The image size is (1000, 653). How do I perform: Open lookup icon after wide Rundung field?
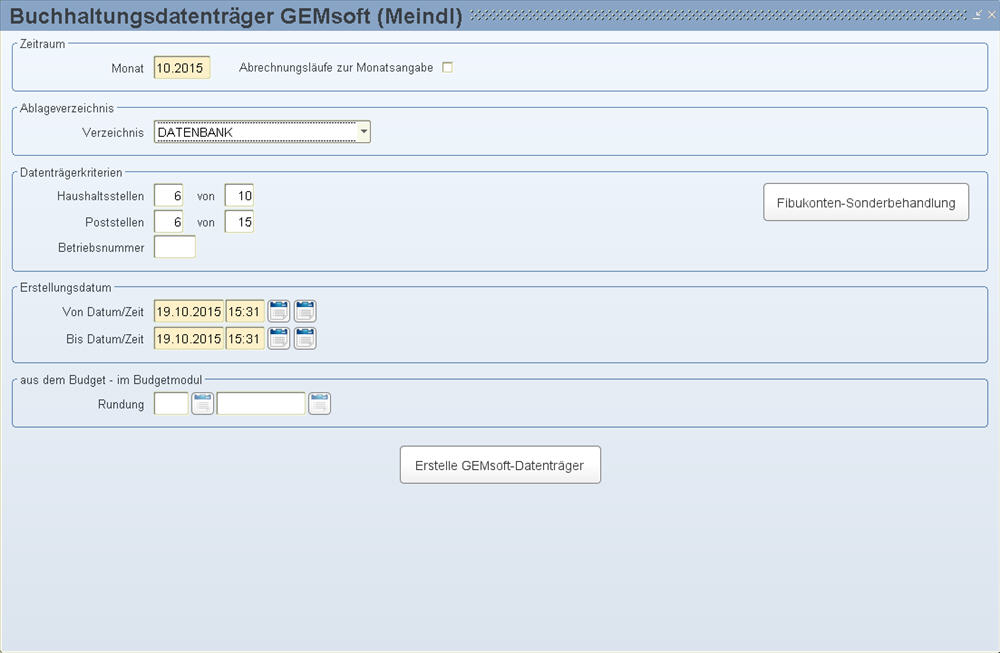320,404
